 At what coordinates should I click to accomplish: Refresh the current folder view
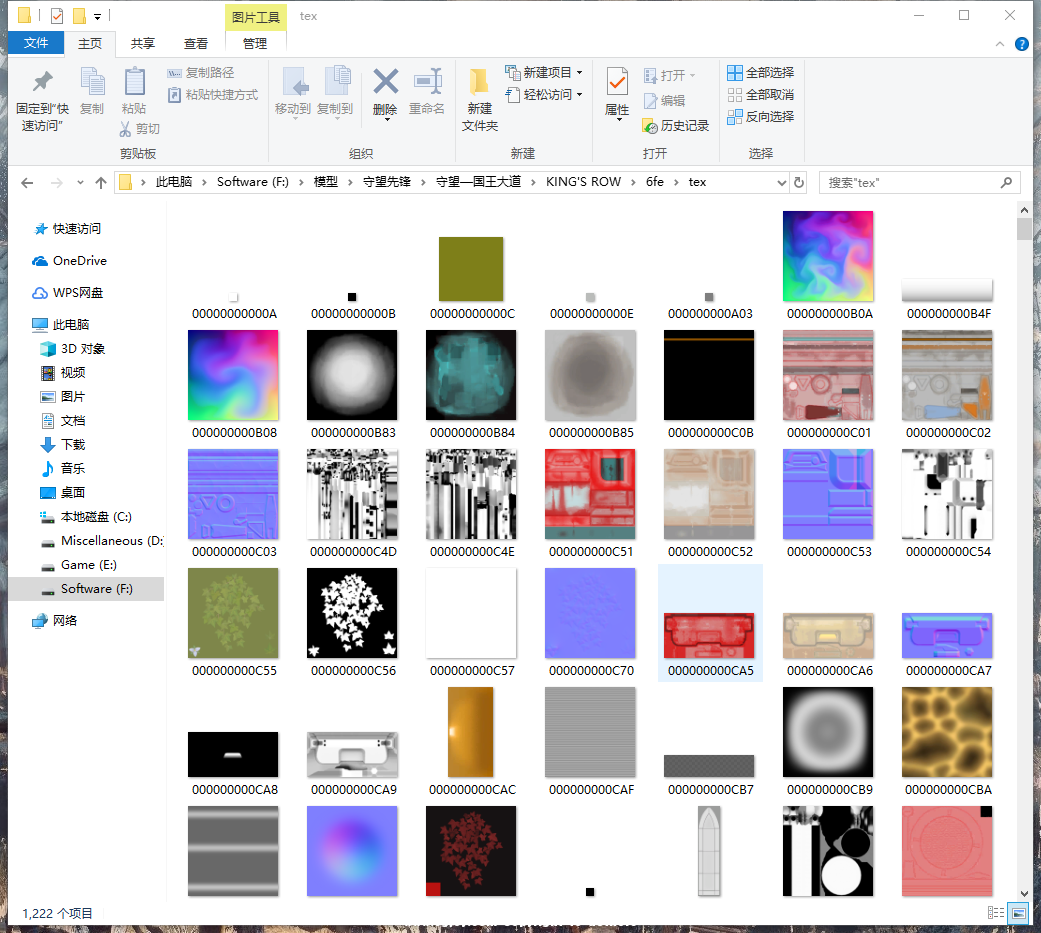(798, 182)
